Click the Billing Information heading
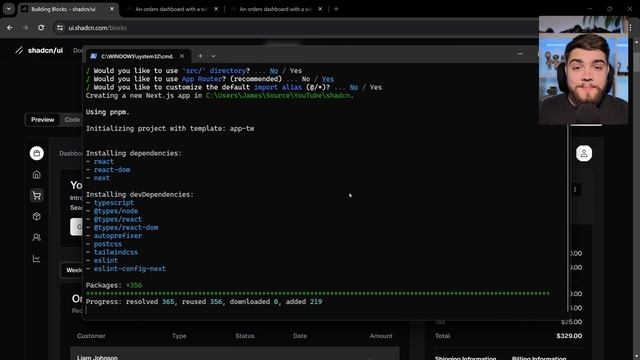The height and width of the screenshot is (360, 640). [x=539, y=358]
